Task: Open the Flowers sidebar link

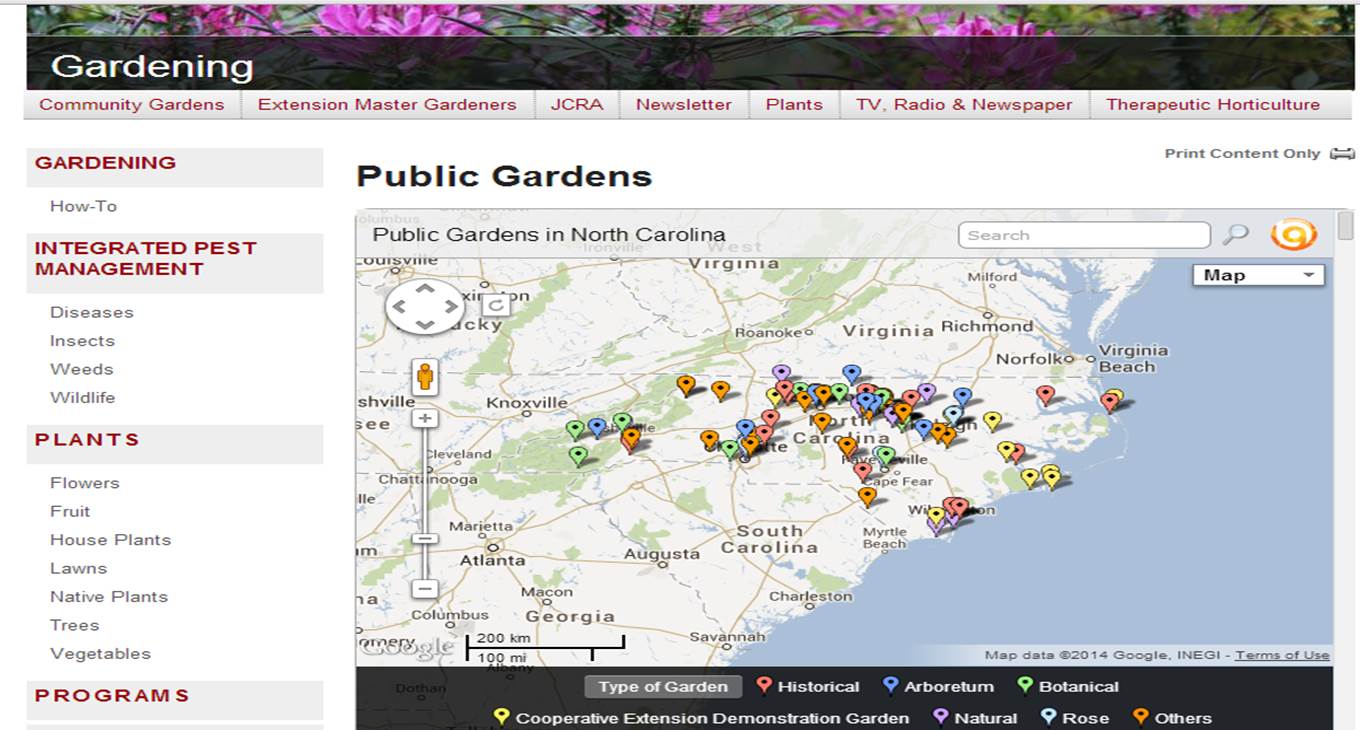Action: pos(85,483)
